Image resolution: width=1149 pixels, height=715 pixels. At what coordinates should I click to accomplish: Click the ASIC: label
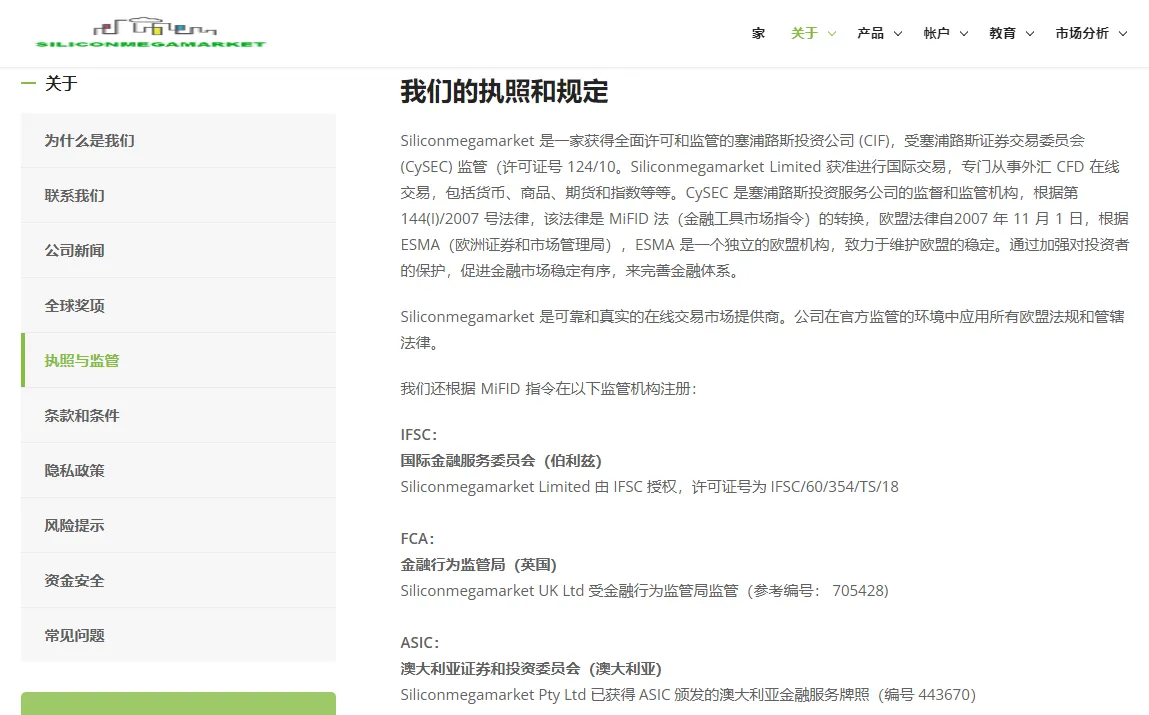[420, 642]
